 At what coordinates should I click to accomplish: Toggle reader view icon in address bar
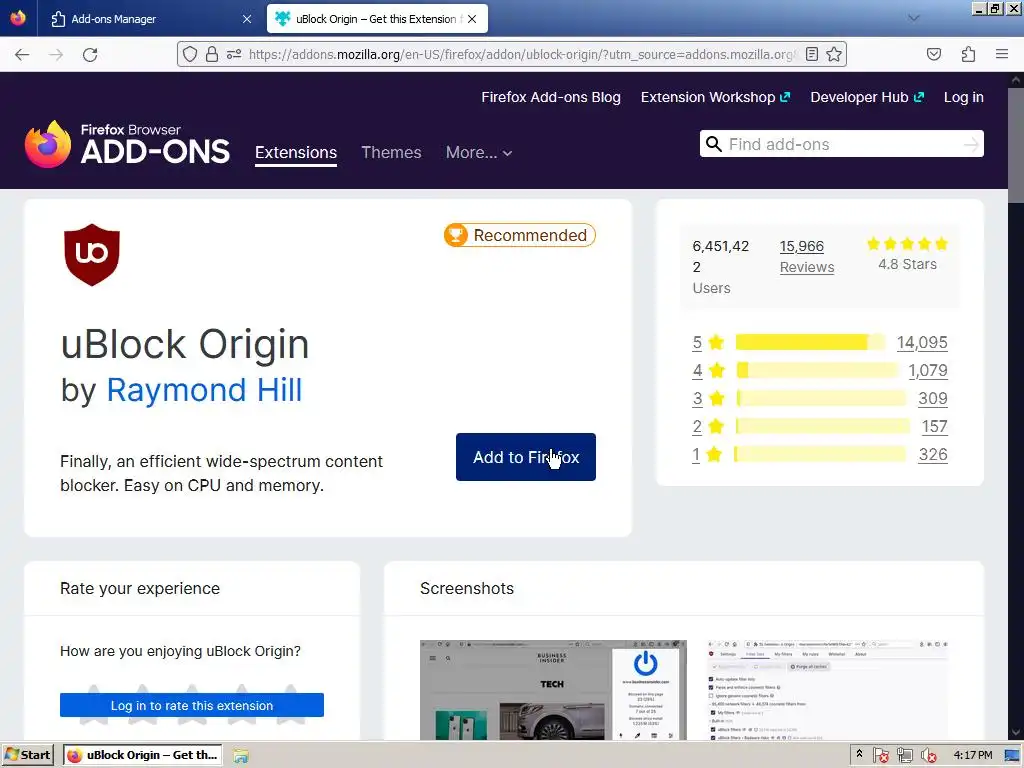[812, 54]
